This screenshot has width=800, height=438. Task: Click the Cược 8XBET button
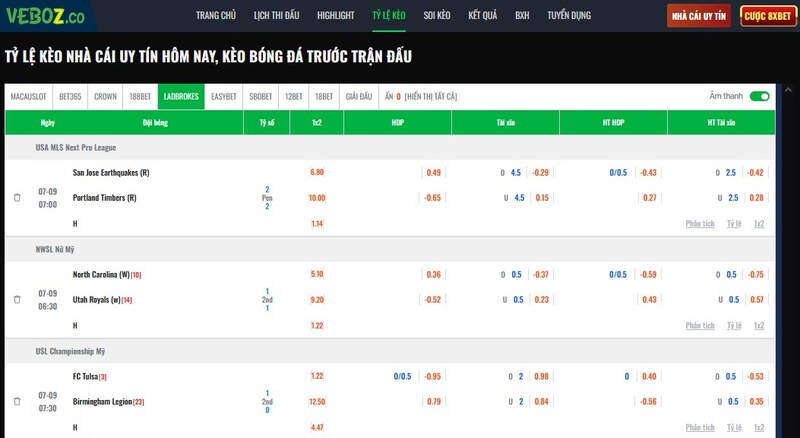tap(768, 16)
